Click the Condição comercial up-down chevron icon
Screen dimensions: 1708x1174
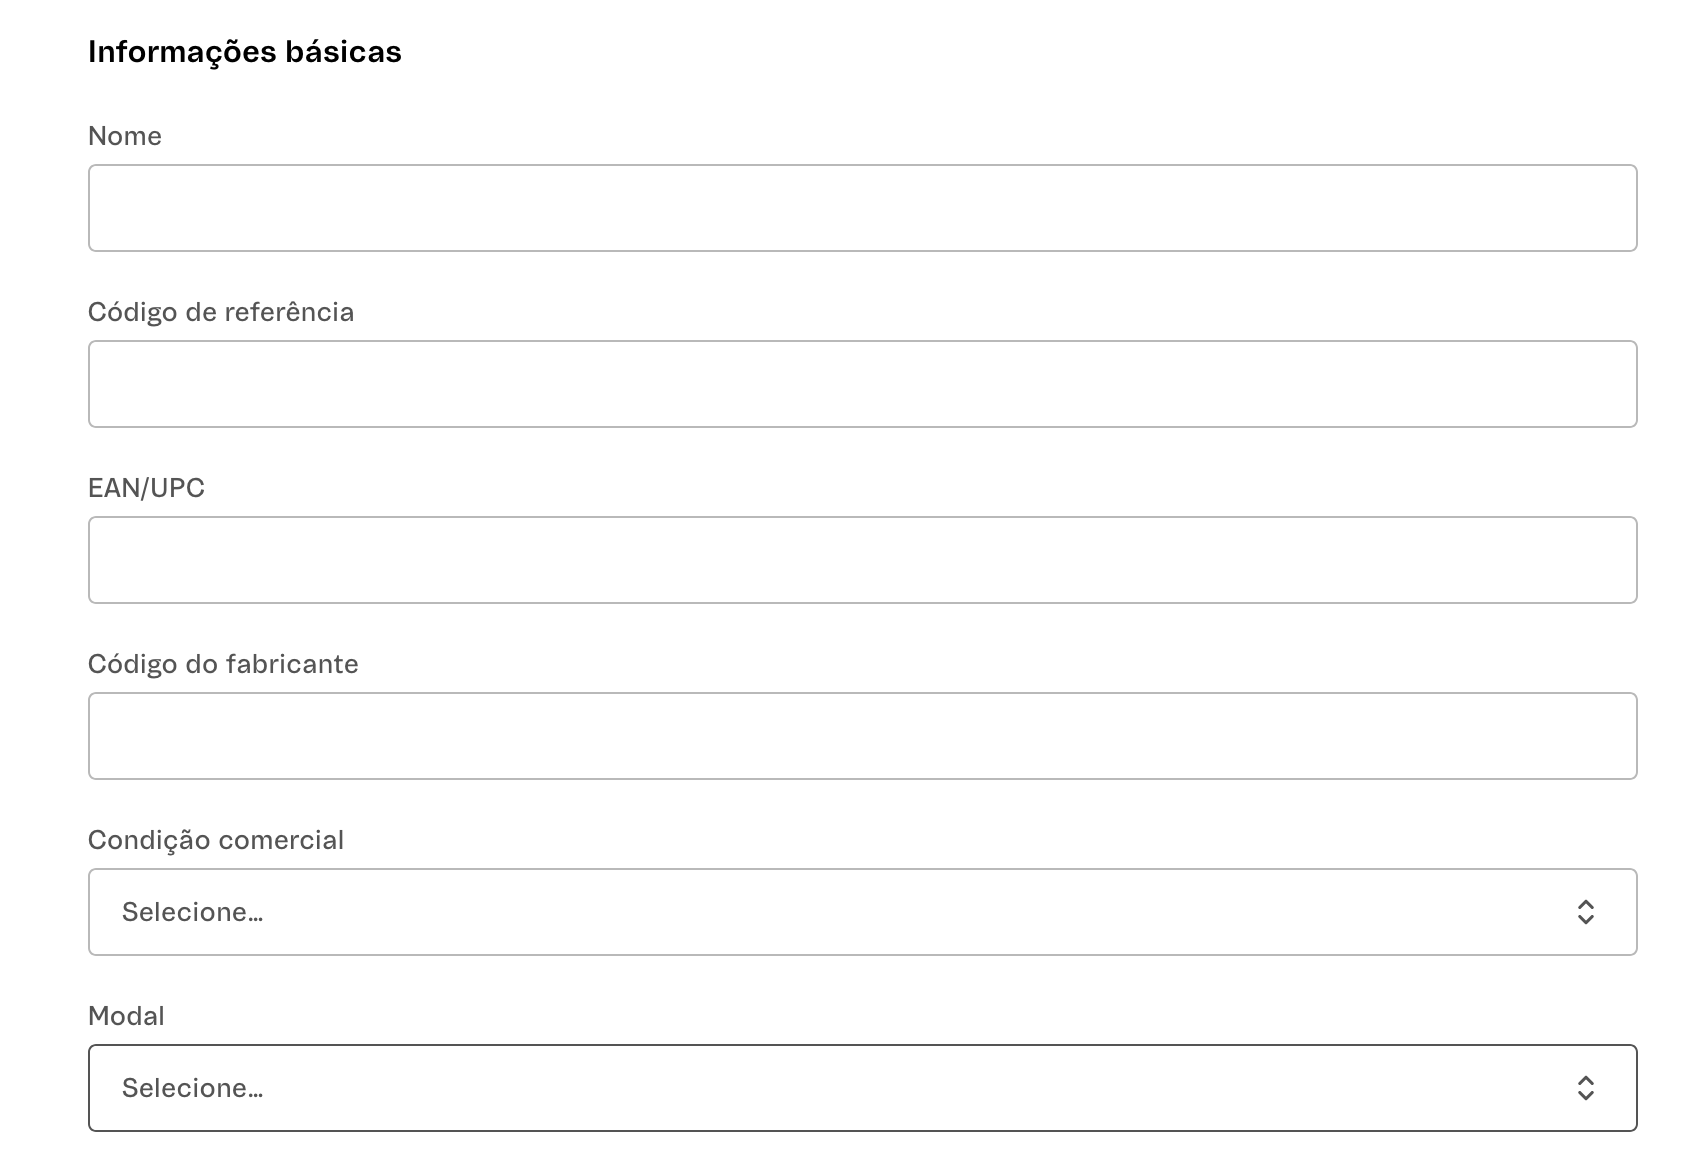pos(1585,912)
